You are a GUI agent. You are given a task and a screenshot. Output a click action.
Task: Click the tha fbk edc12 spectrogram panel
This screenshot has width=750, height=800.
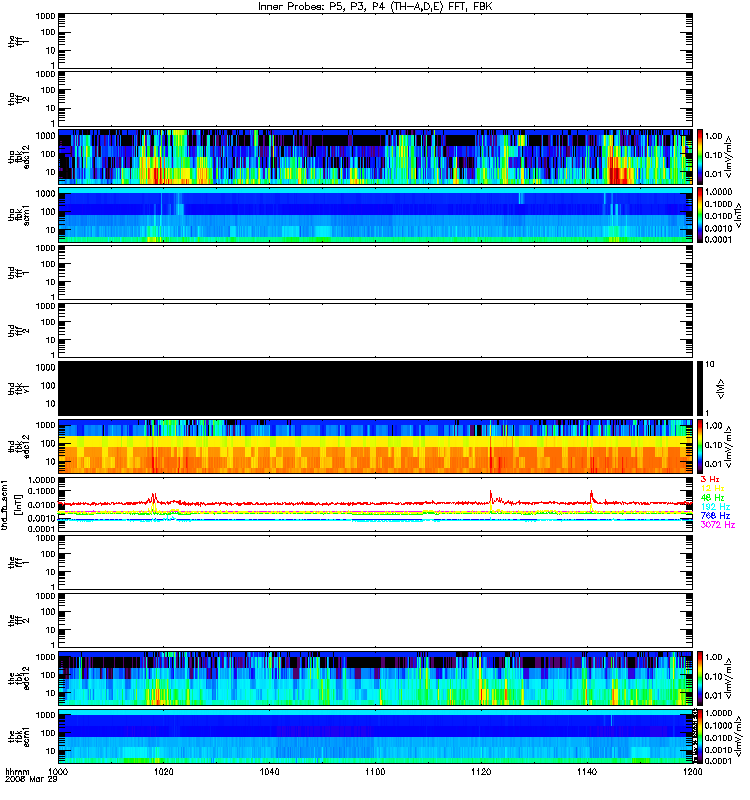coord(376,157)
